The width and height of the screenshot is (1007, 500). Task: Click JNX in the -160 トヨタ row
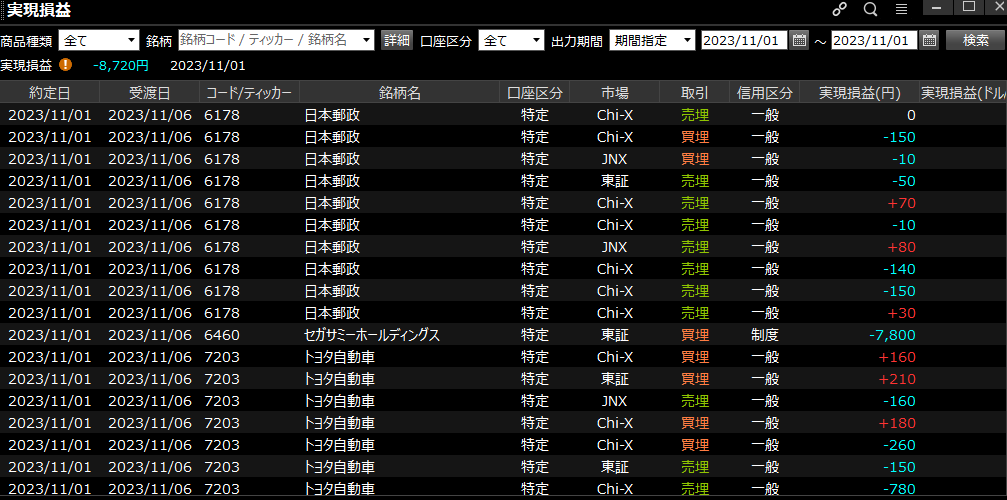[x=615, y=401]
